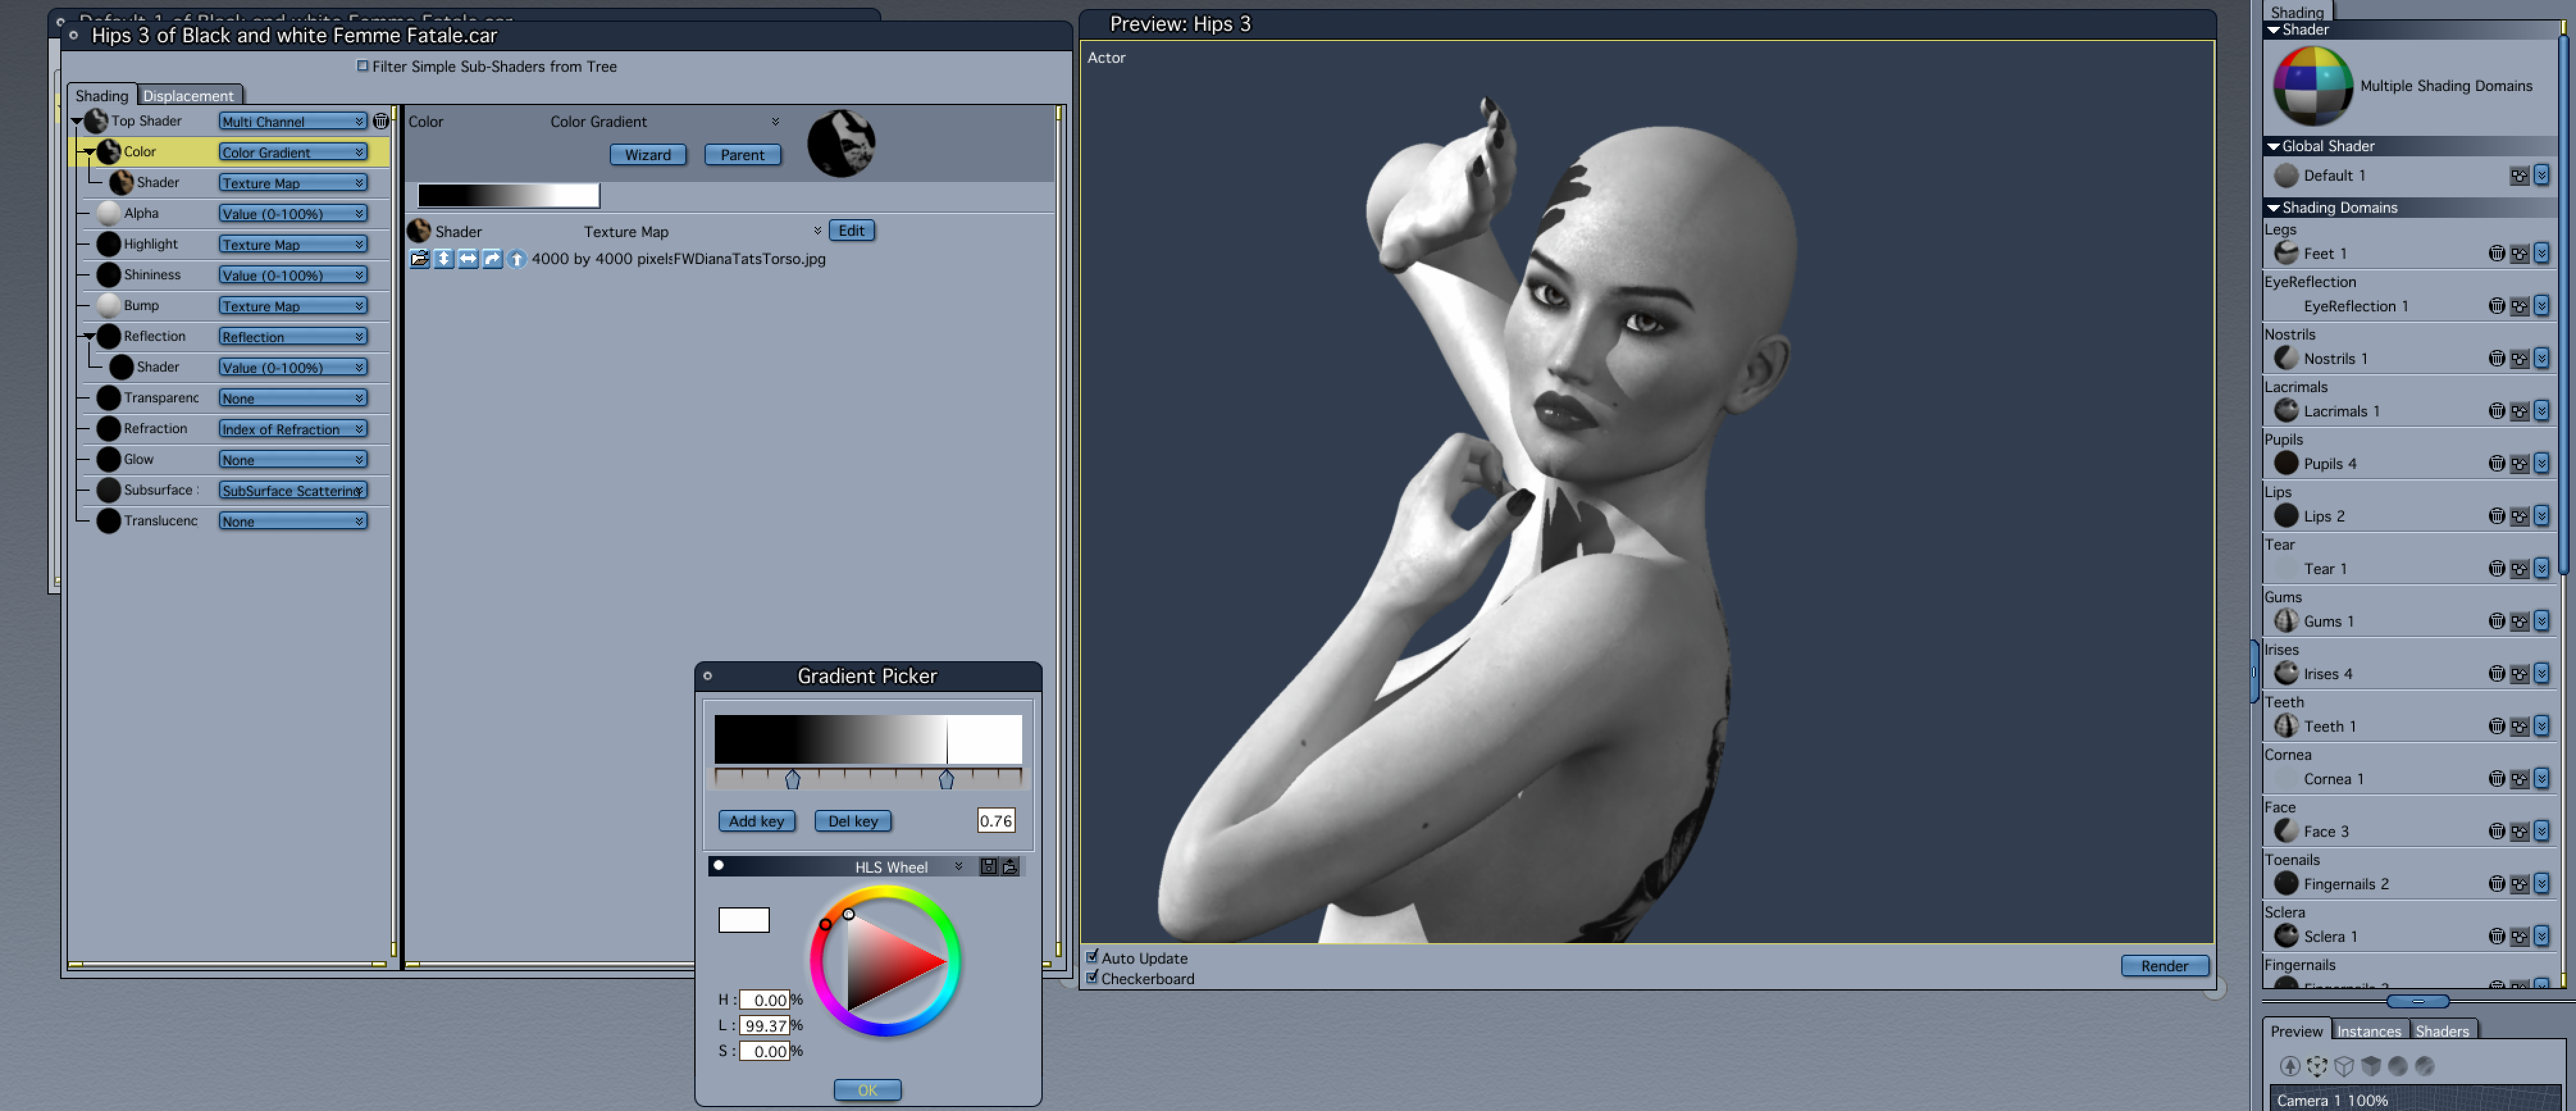
Task: Click the Add key button
Action: coord(756,821)
